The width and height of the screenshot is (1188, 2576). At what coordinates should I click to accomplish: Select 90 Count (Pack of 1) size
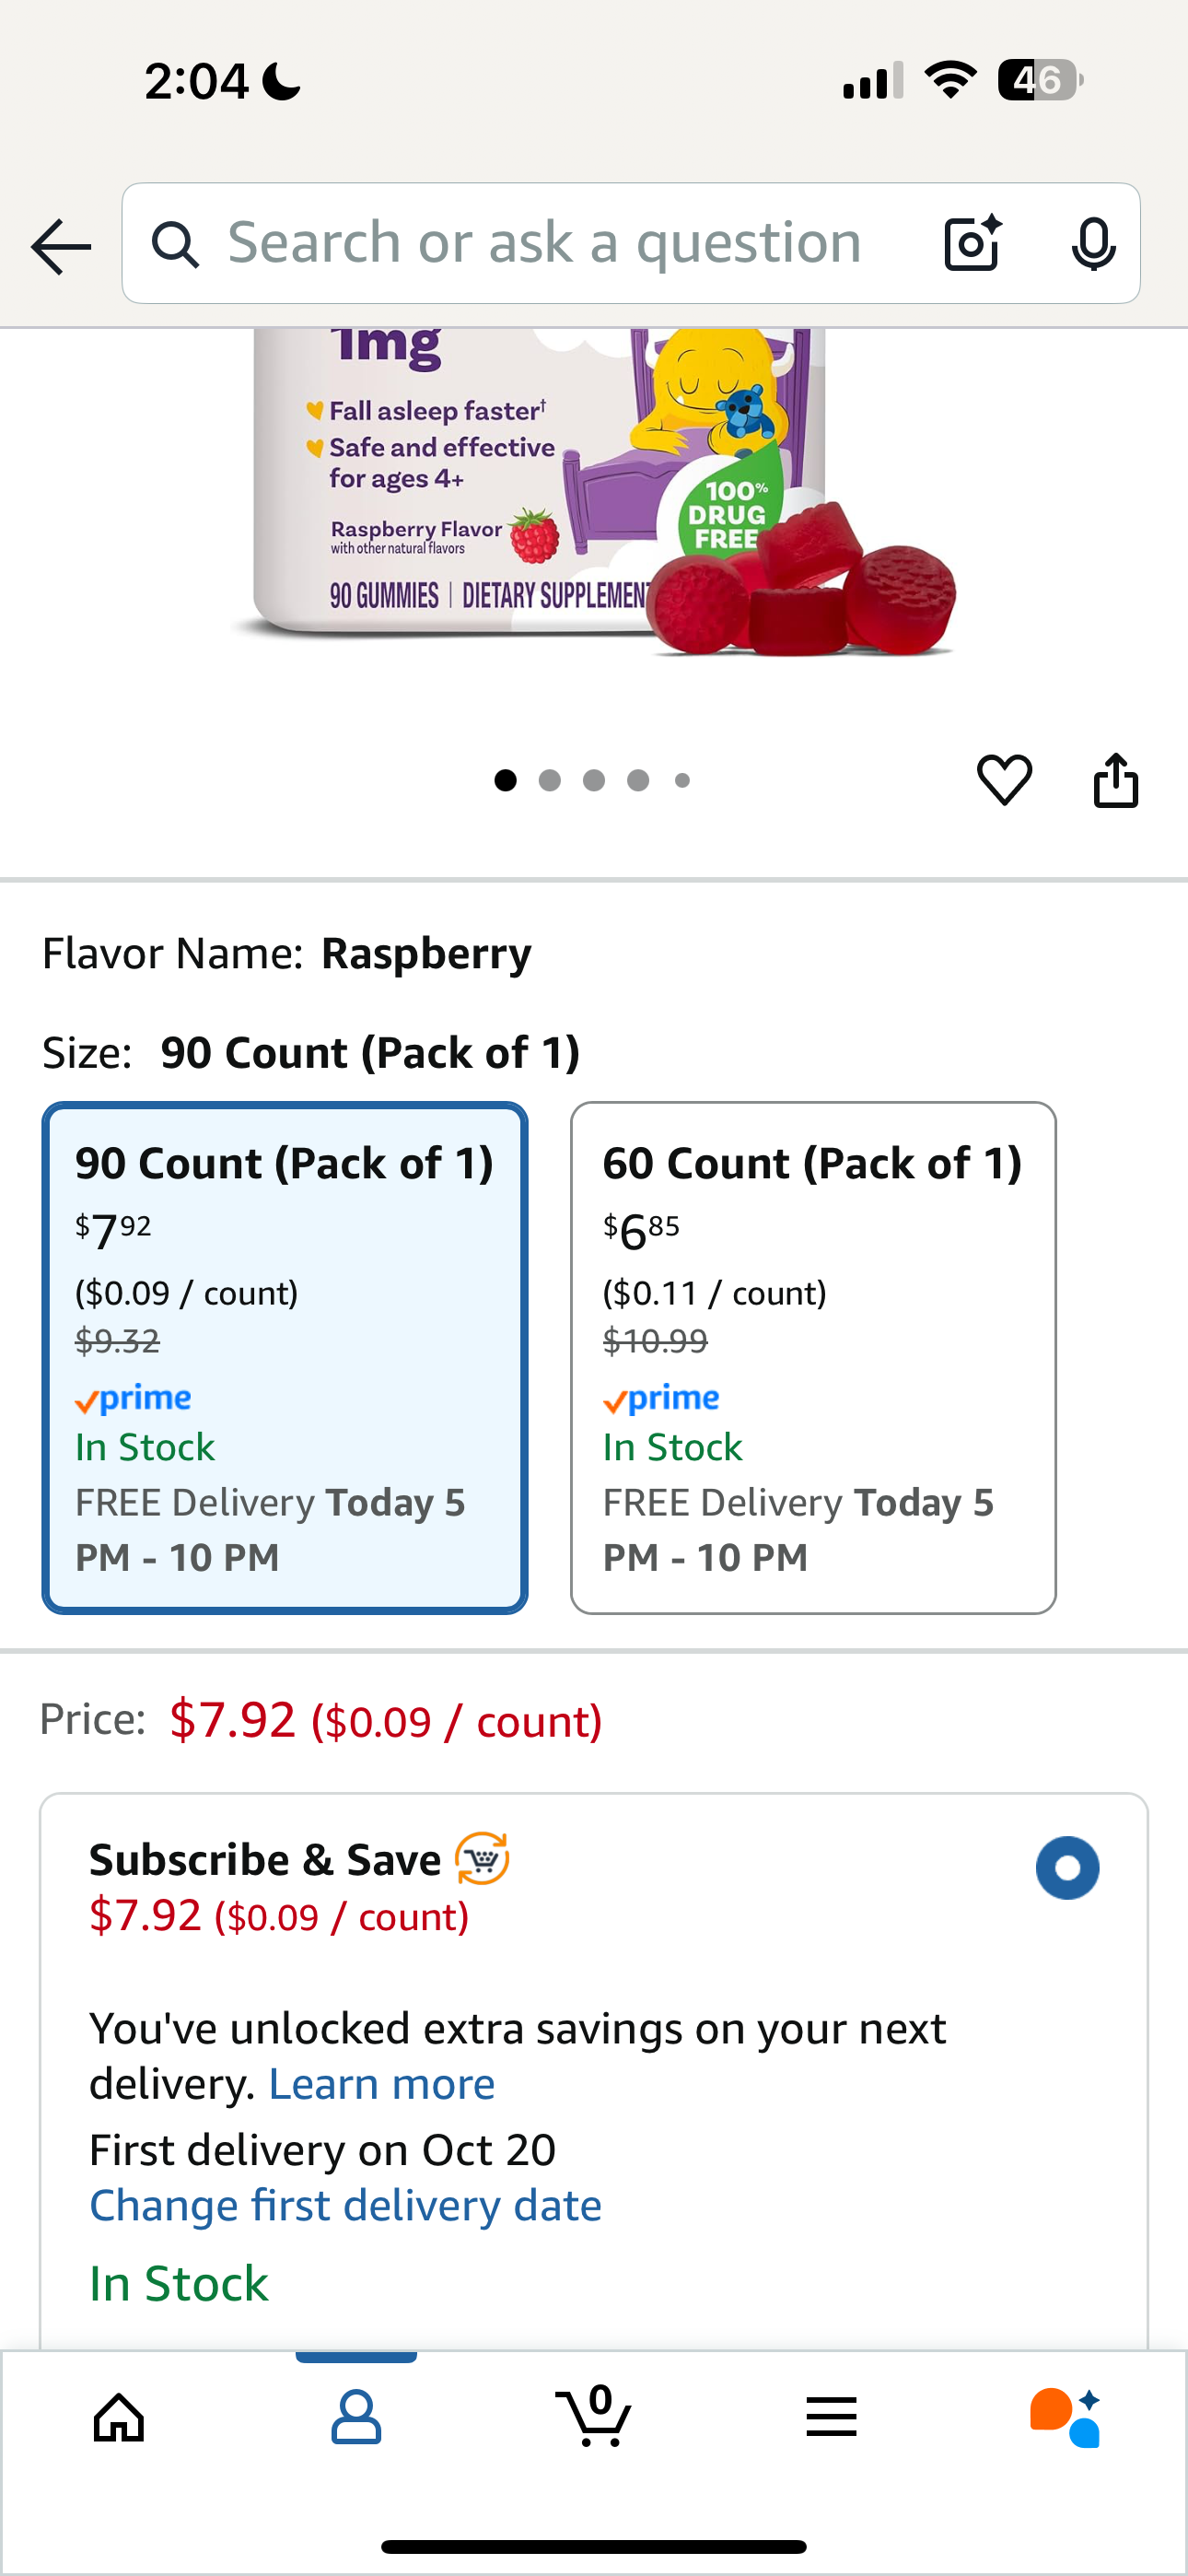(x=285, y=1357)
